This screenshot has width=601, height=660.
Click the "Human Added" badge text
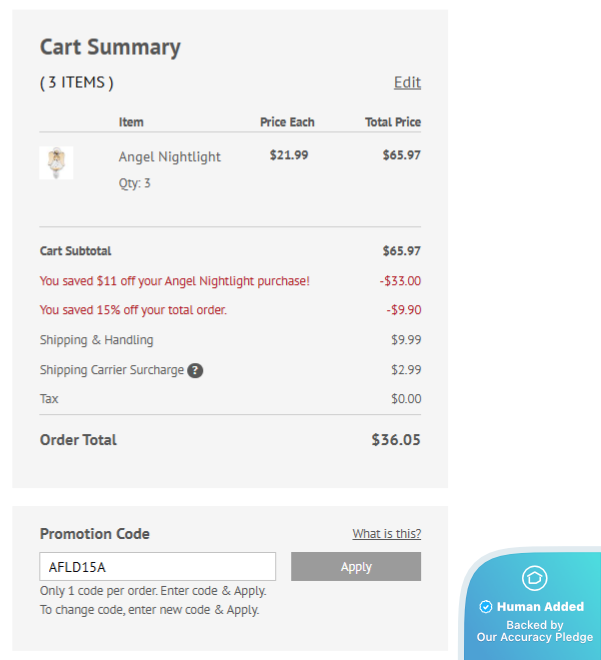pyautogui.click(x=540, y=606)
